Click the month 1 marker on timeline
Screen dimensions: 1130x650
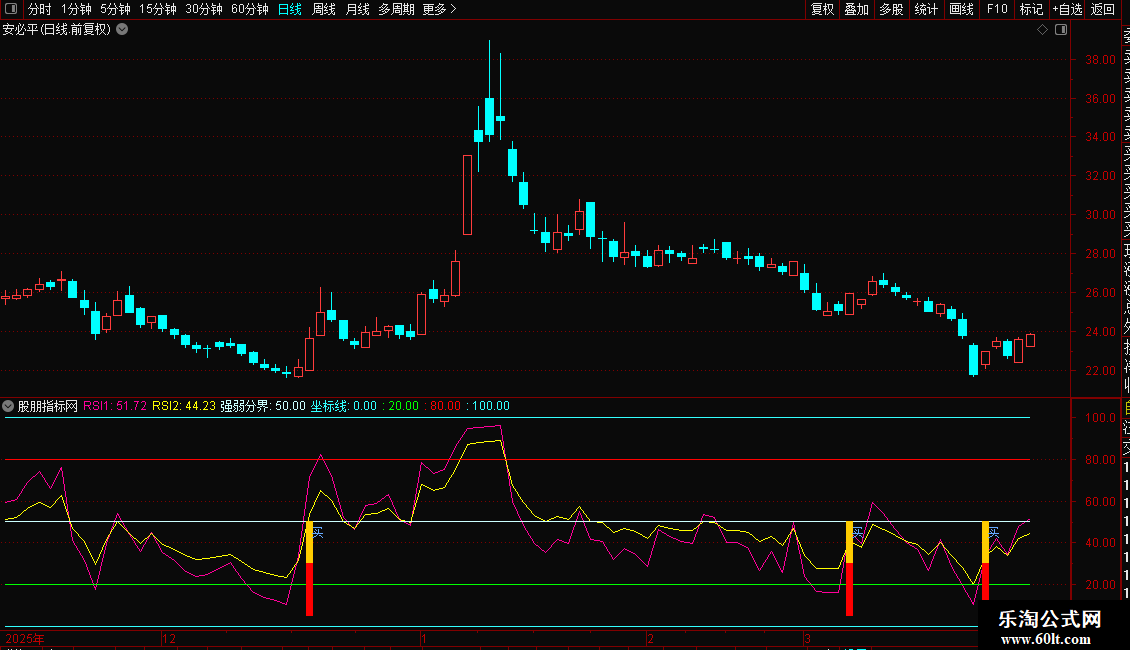[424, 638]
